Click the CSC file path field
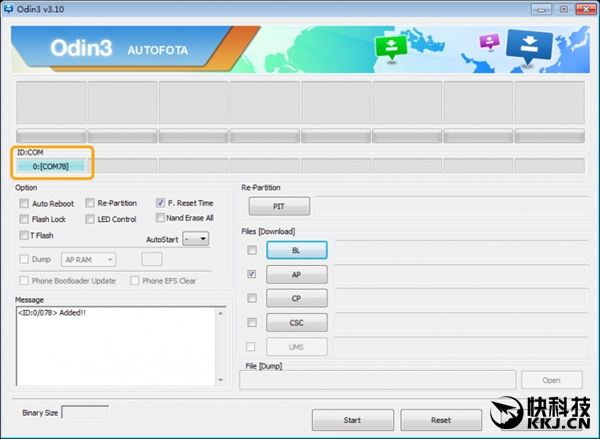This screenshot has height=439, width=600. pyautogui.click(x=462, y=323)
